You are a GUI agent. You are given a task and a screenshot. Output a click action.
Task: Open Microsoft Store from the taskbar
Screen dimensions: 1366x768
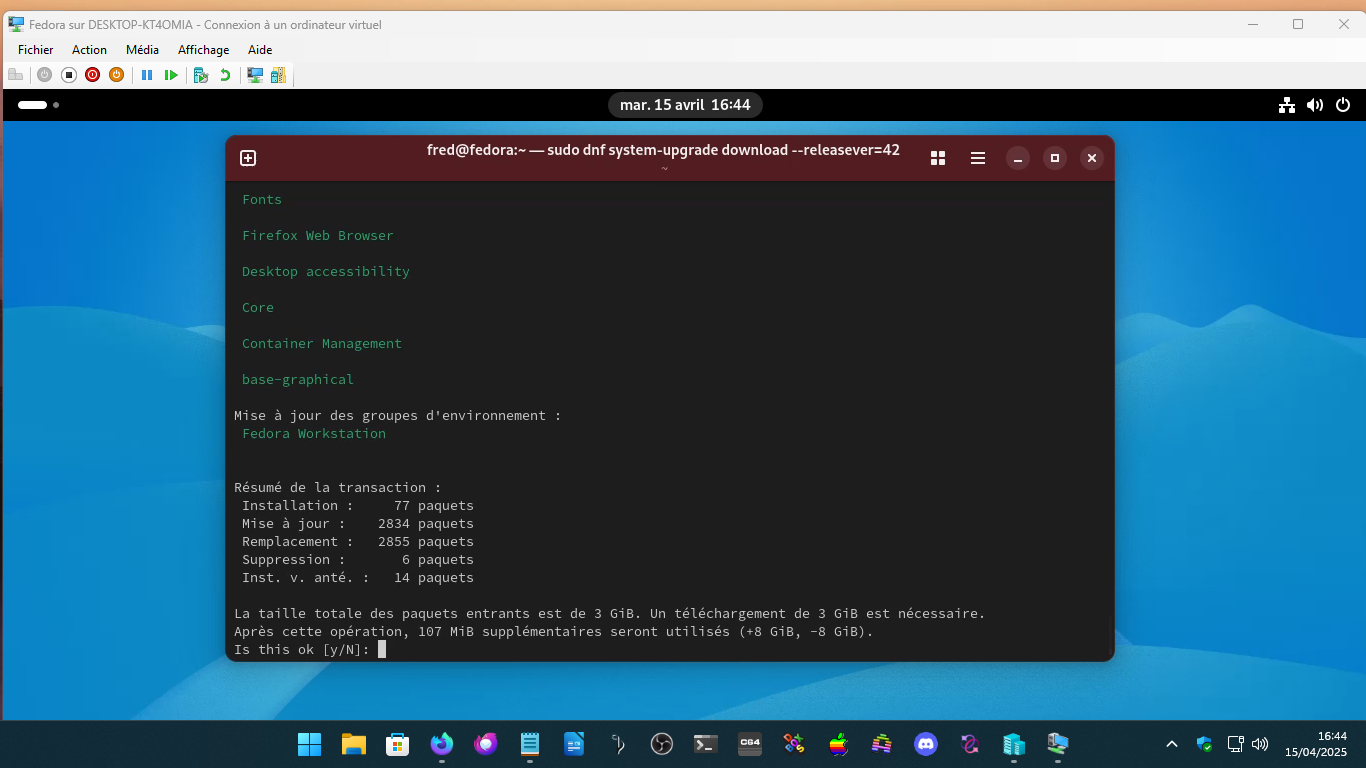(x=397, y=744)
